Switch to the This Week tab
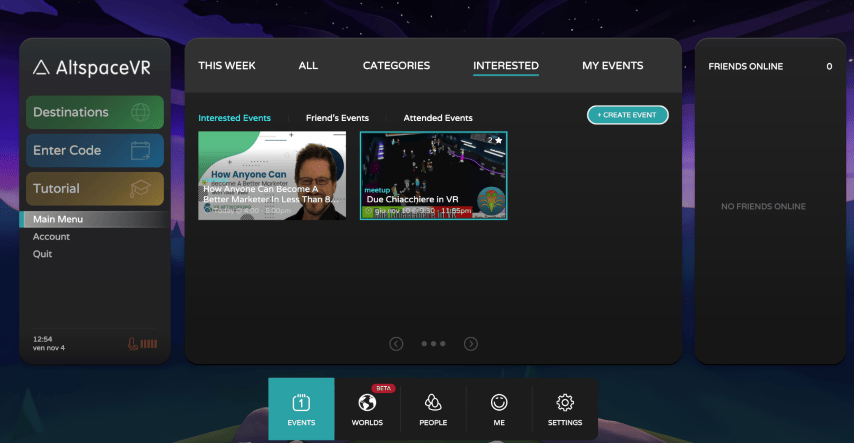This screenshot has height=443, width=854. 227,66
